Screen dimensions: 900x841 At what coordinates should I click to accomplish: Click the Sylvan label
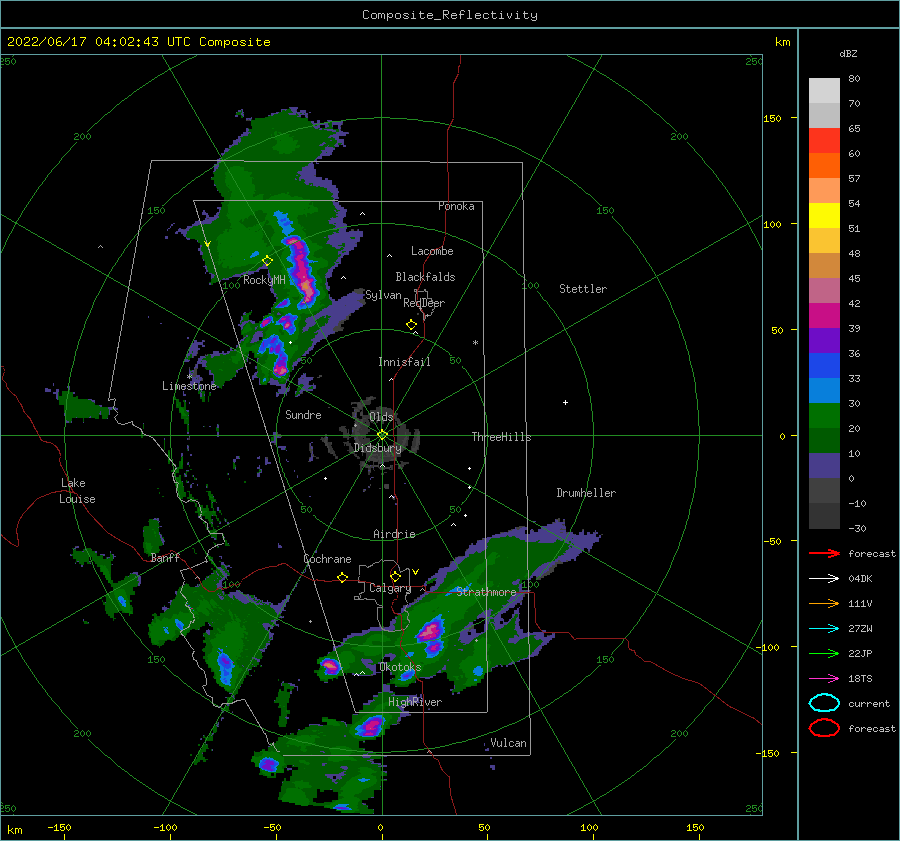click(x=383, y=295)
